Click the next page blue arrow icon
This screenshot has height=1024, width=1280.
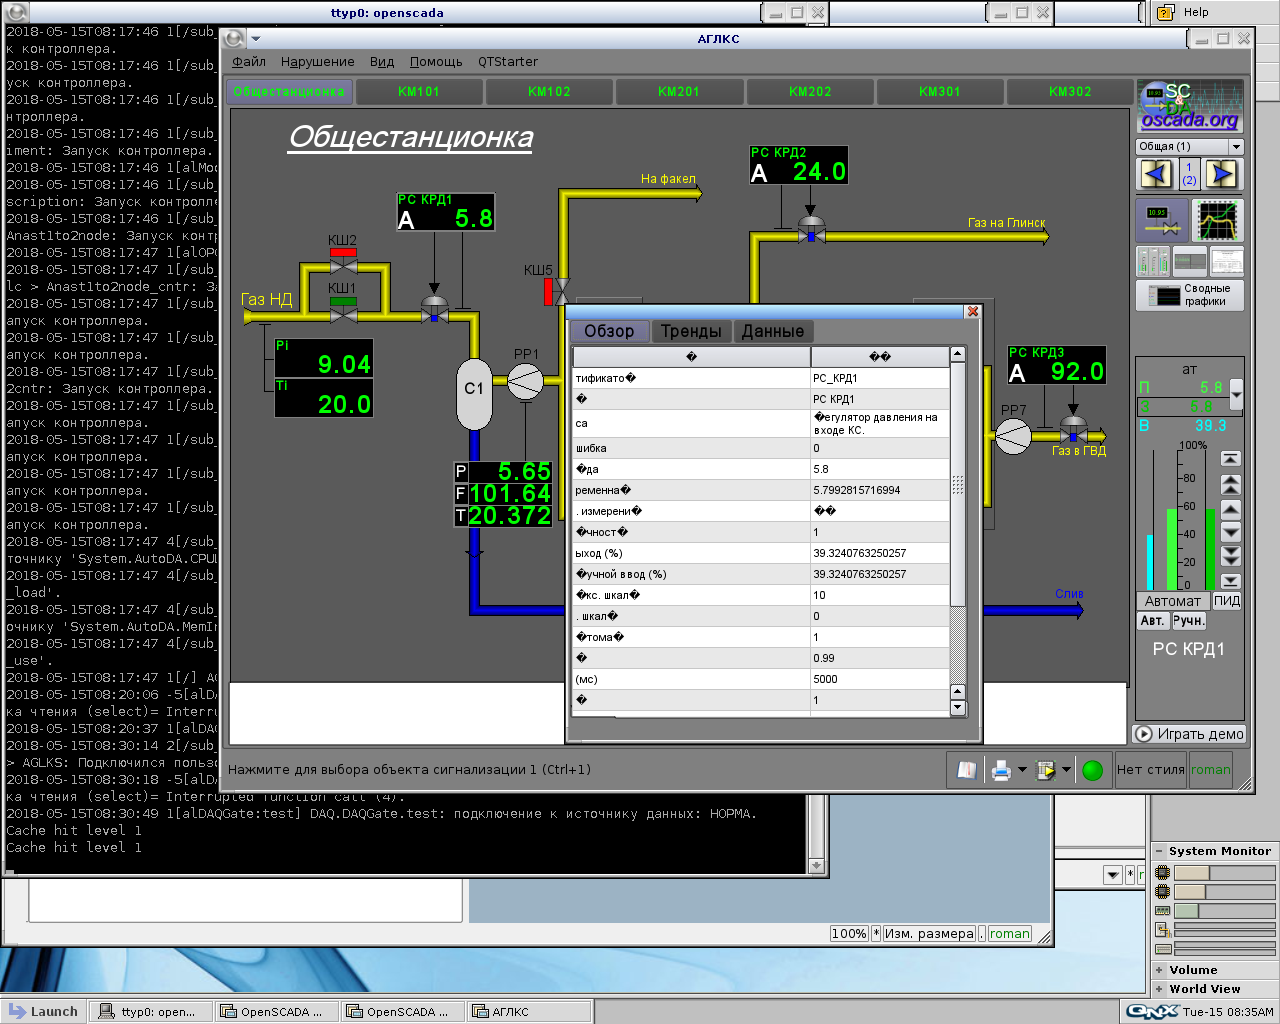coord(1220,175)
